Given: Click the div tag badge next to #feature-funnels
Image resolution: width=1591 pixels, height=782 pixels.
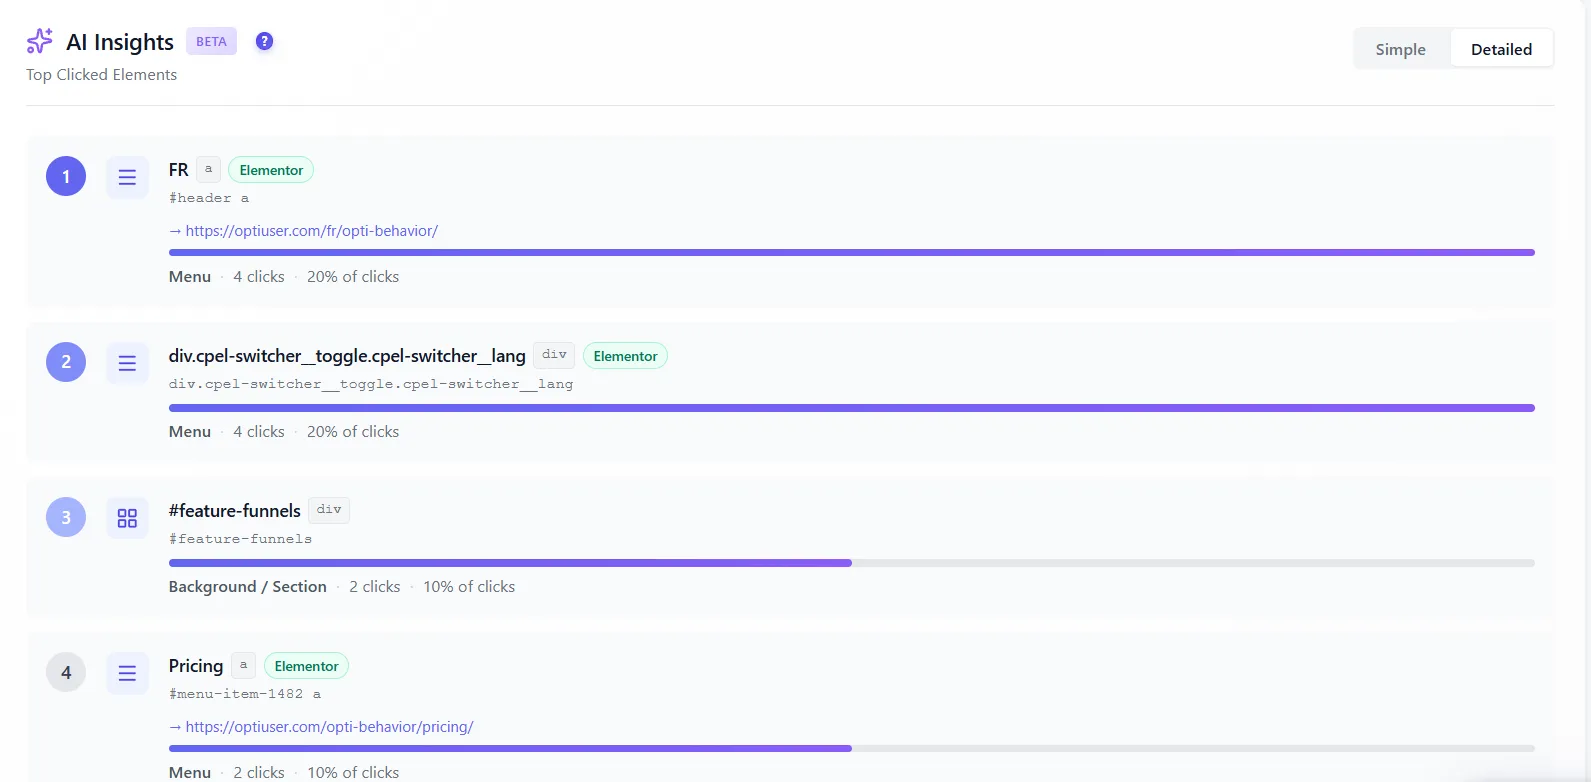Looking at the screenshot, I should pyautogui.click(x=329, y=510).
